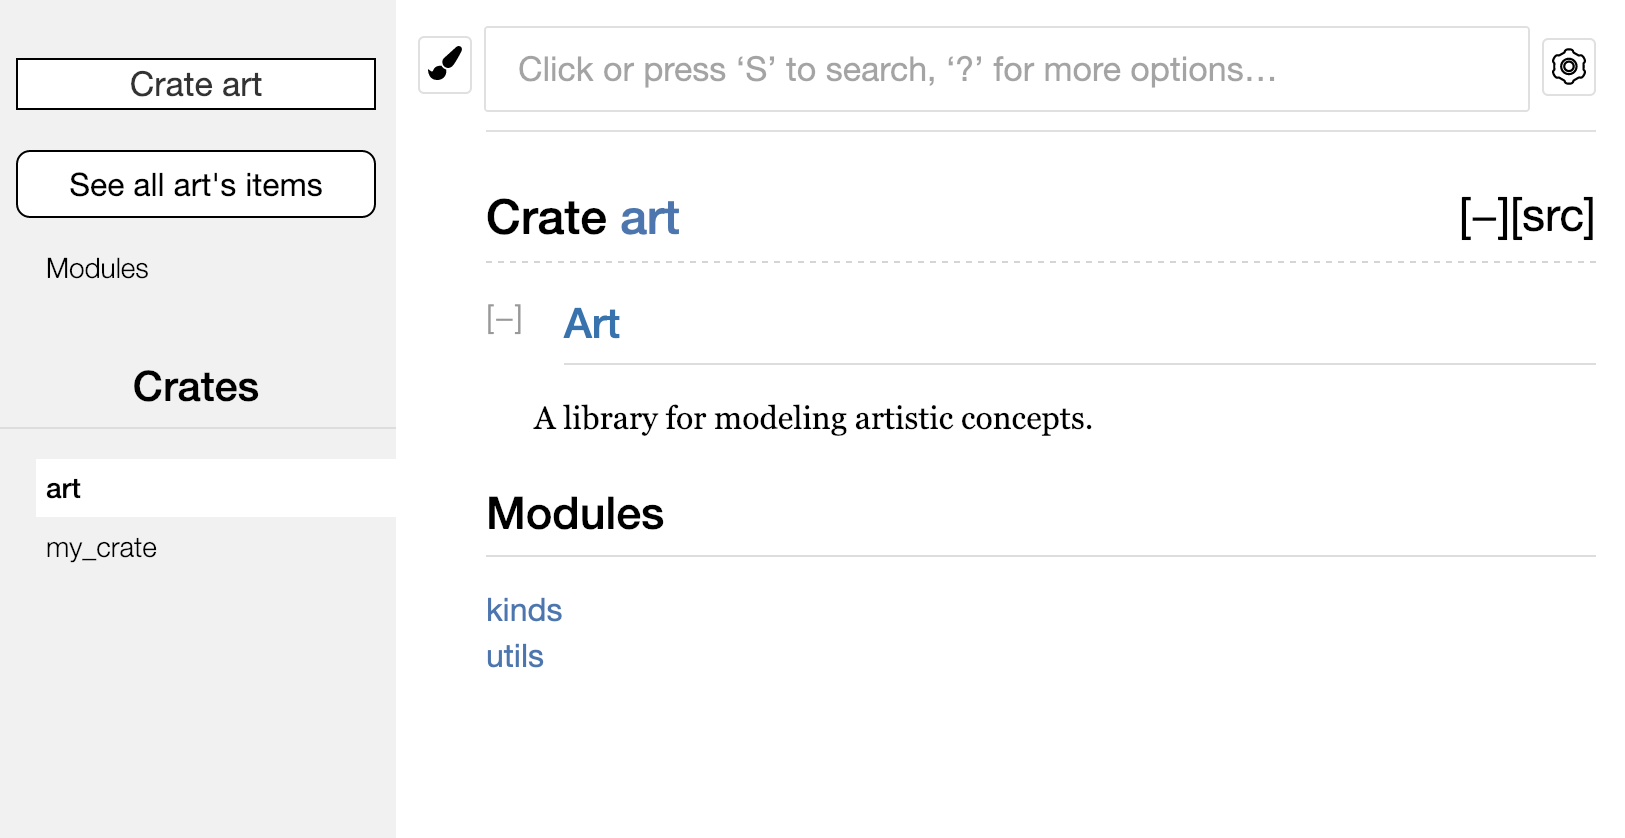Select the my_crate crate in sidebar
Image resolution: width=1625 pixels, height=838 pixels.
coord(101,547)
